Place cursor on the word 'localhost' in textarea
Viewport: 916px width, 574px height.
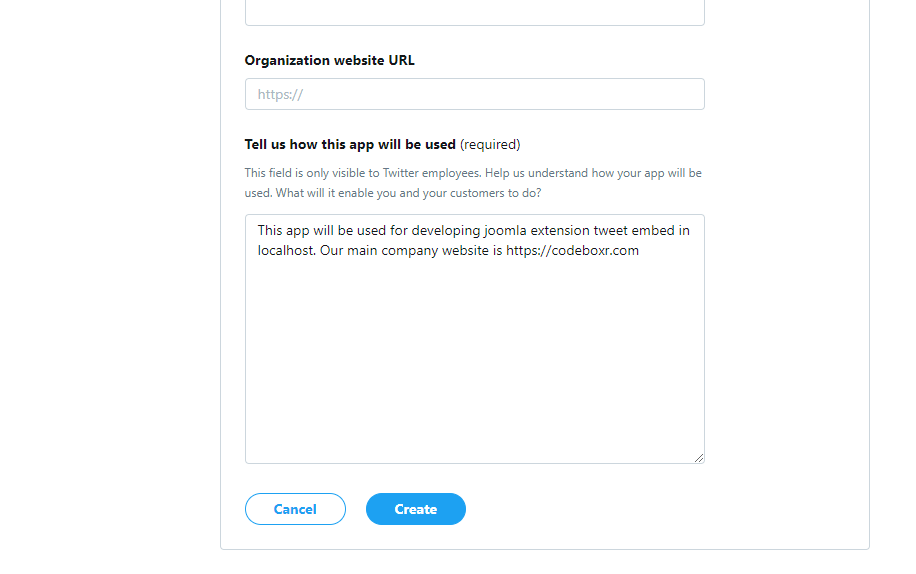click(286, 251)
